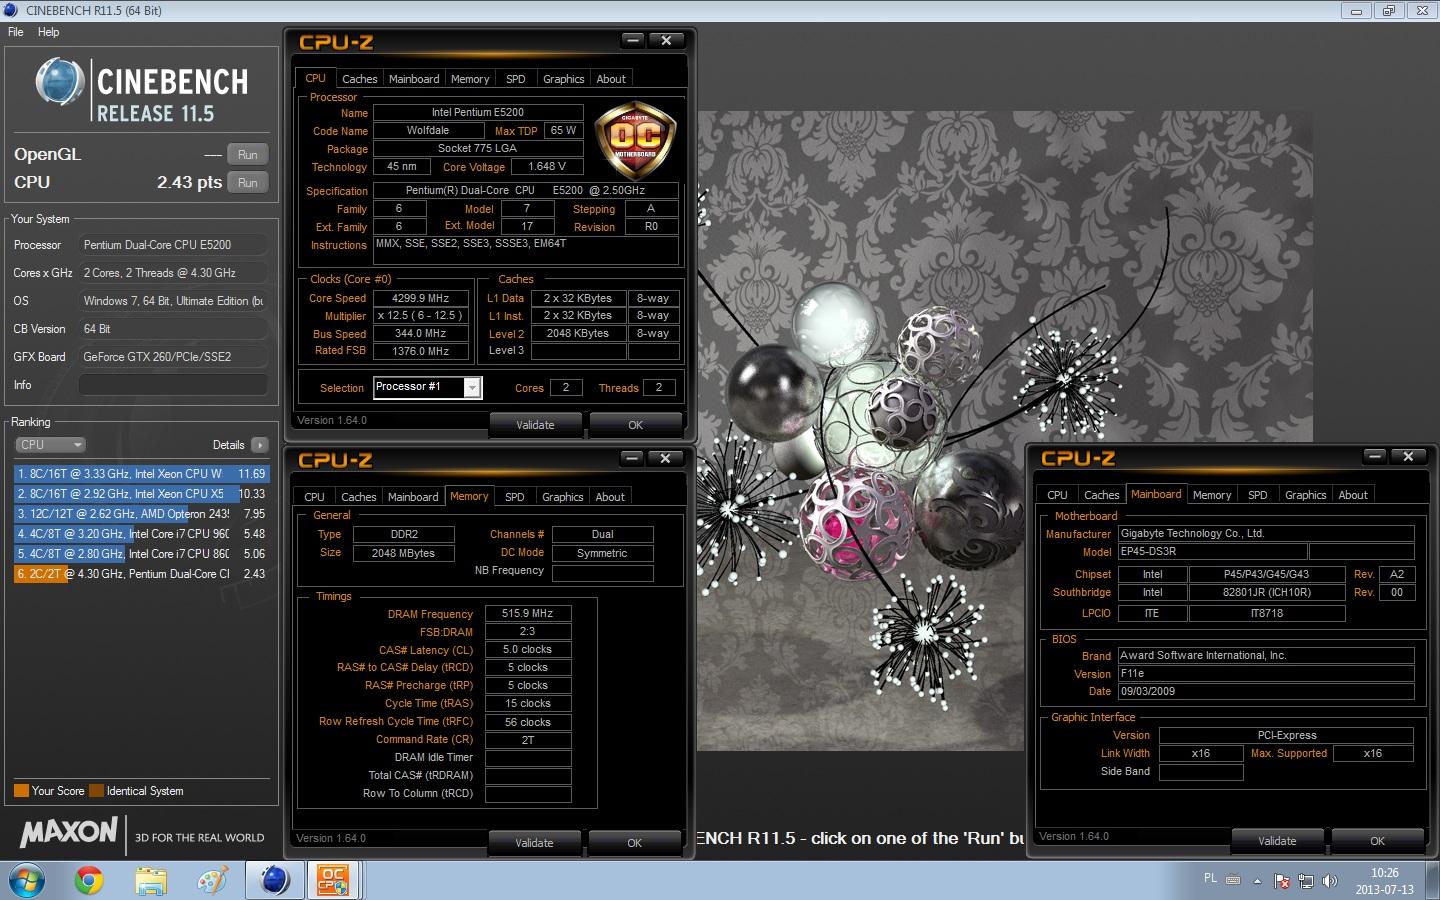The height and width of the screenshot is (900, 1440).
Task: Click the EP45-DS3R model field
Action: point(1212,552)
